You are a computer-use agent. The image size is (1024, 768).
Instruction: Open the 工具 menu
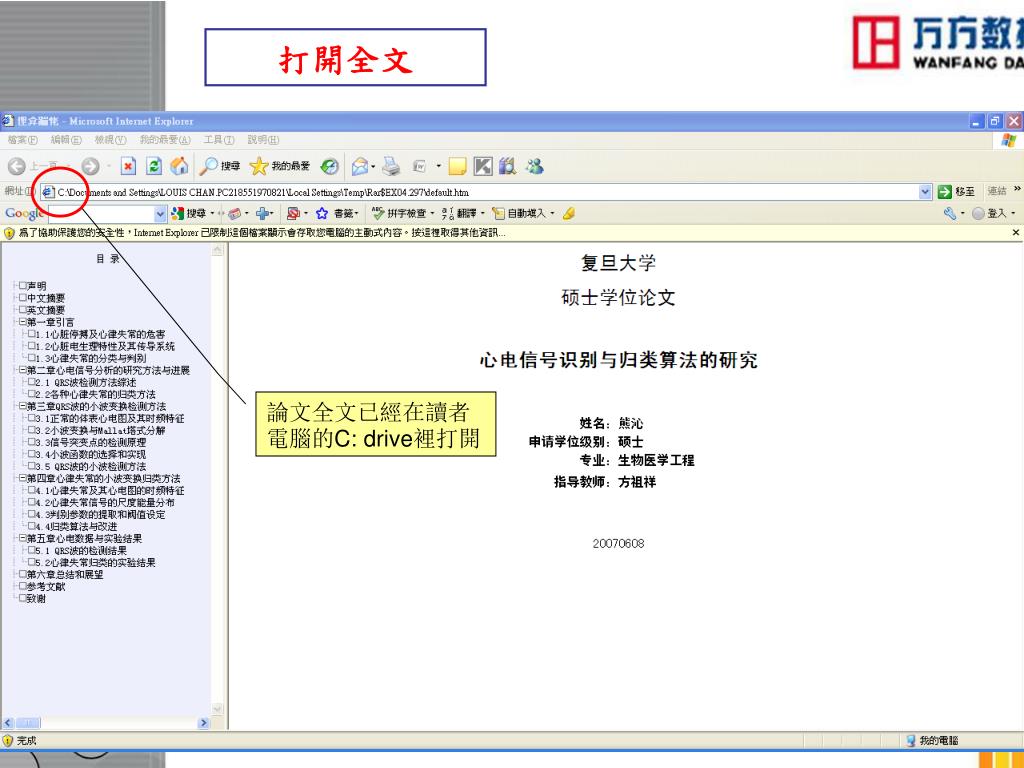click(219, 140)
